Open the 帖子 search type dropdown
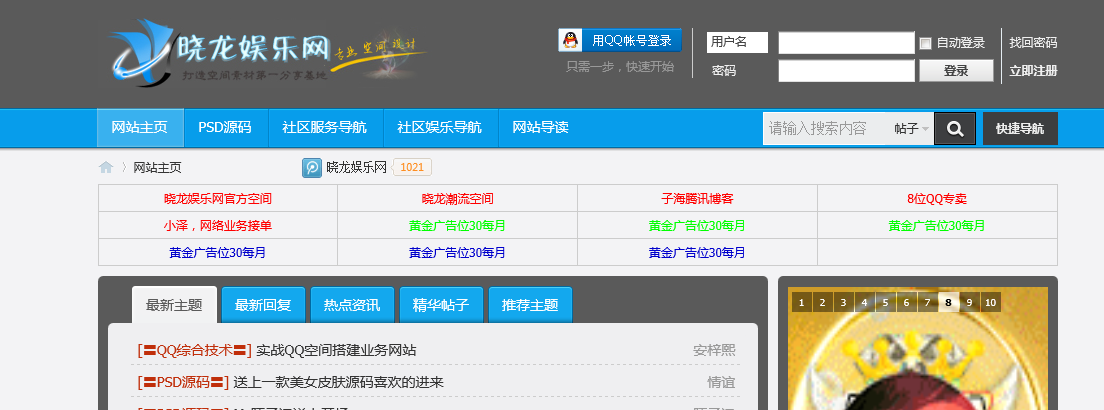 (x=911, y=129)
